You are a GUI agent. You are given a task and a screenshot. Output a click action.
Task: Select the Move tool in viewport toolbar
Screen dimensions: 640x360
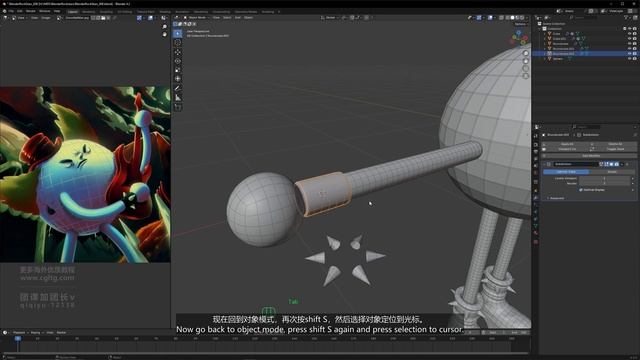tap(178, 52)
